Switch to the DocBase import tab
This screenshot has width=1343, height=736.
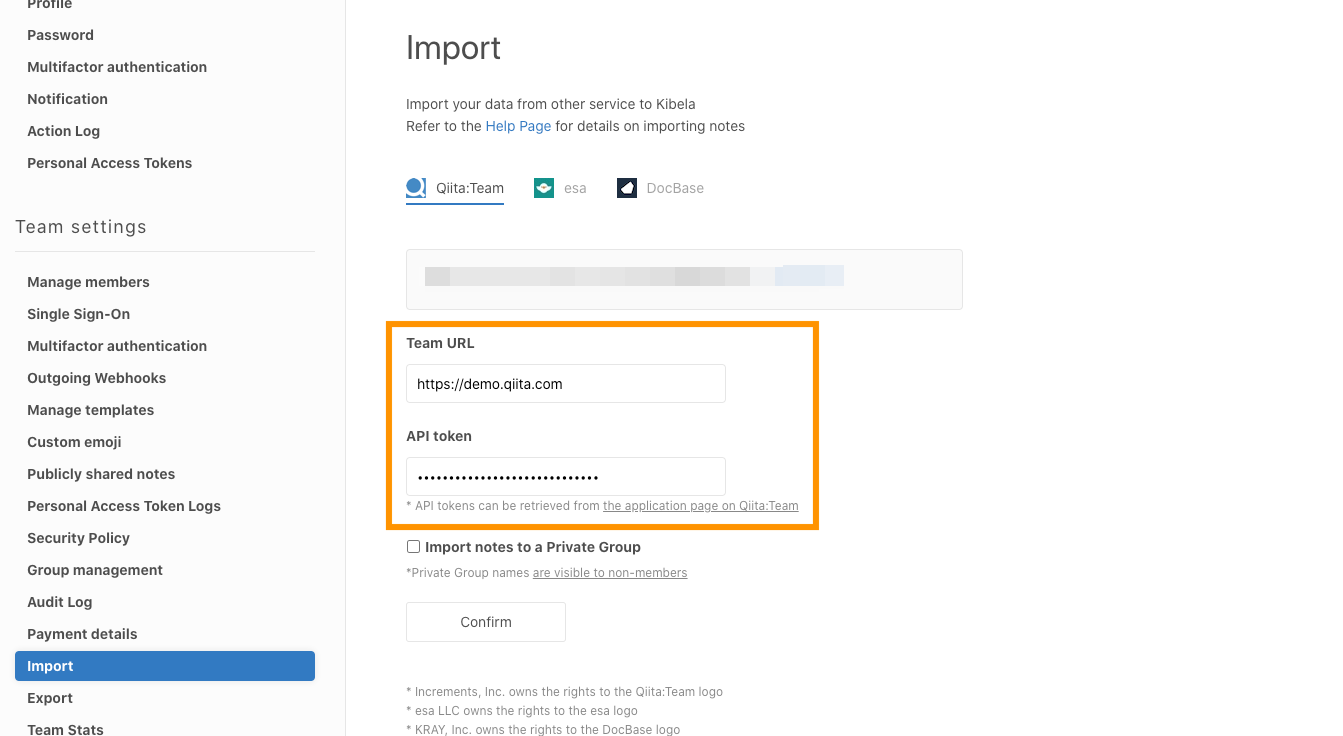pos(674,188)
